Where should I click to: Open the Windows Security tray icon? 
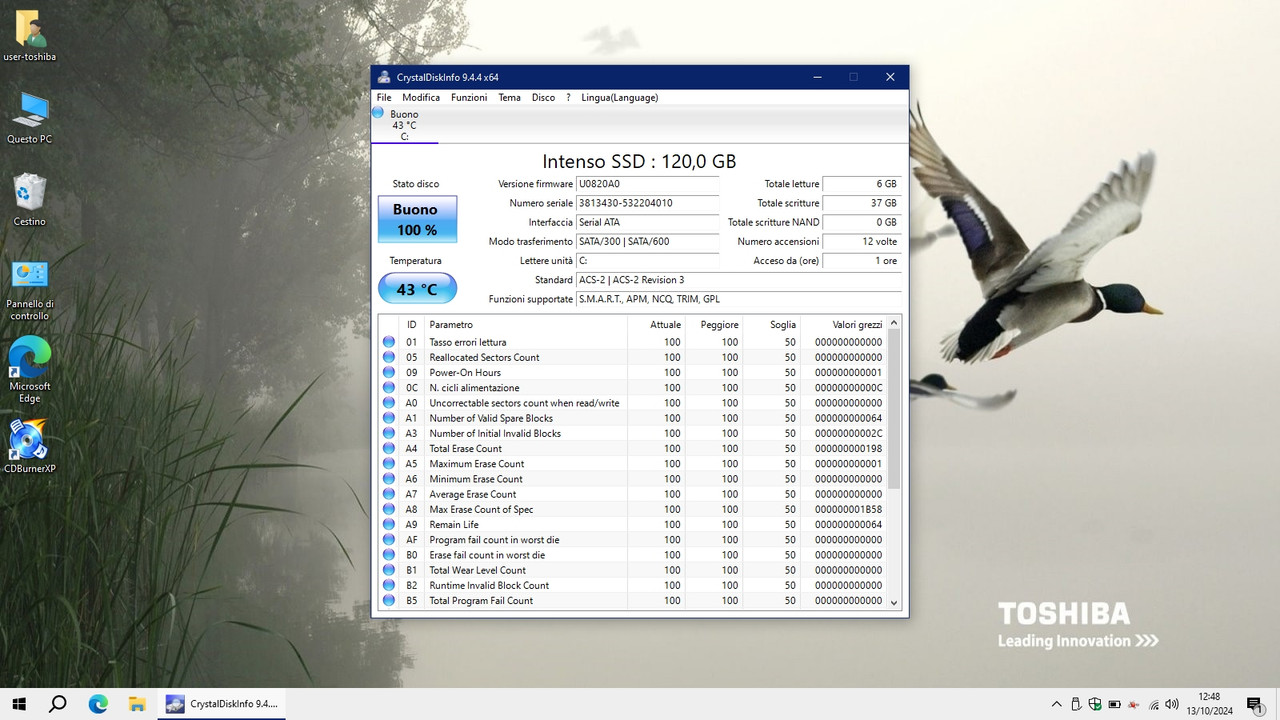point(1095,704)
